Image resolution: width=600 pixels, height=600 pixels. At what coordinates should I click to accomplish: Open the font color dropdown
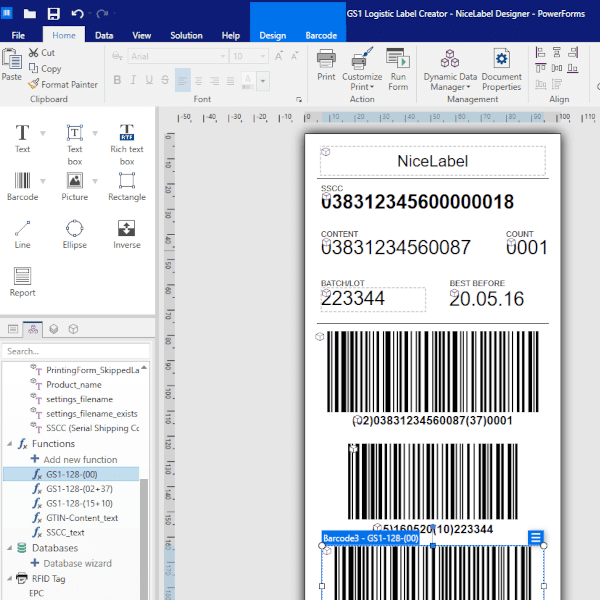(263, 81)
